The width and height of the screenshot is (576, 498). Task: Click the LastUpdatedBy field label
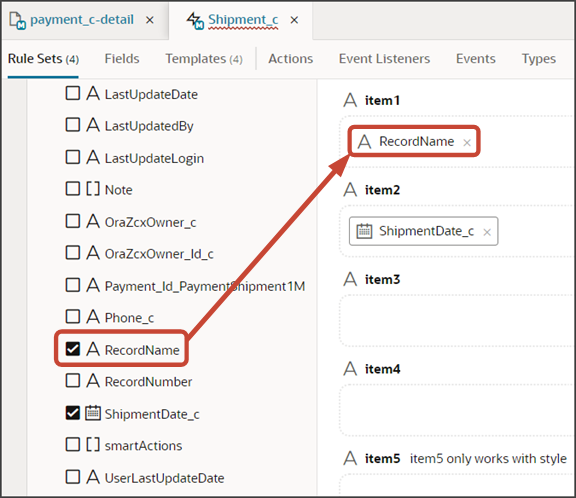tap(149, 126)
